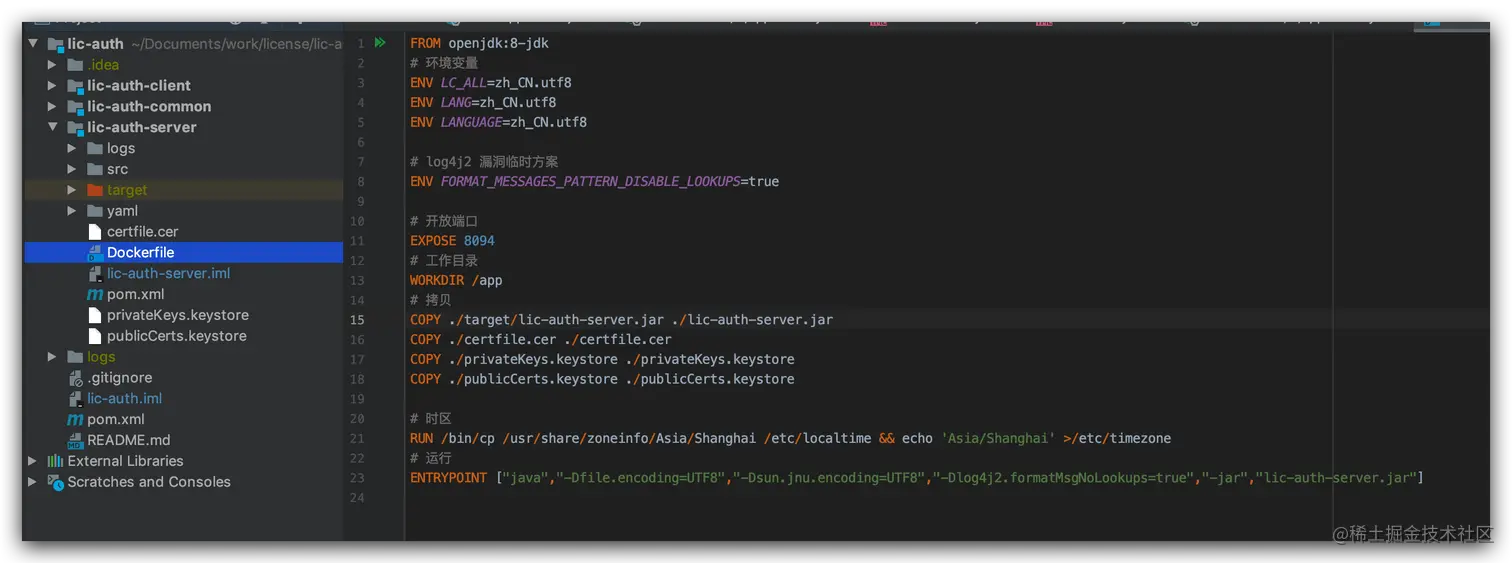1512x563 pixels.
Task: Click the Scratches and Consoles icon
Action: point(55,482)
